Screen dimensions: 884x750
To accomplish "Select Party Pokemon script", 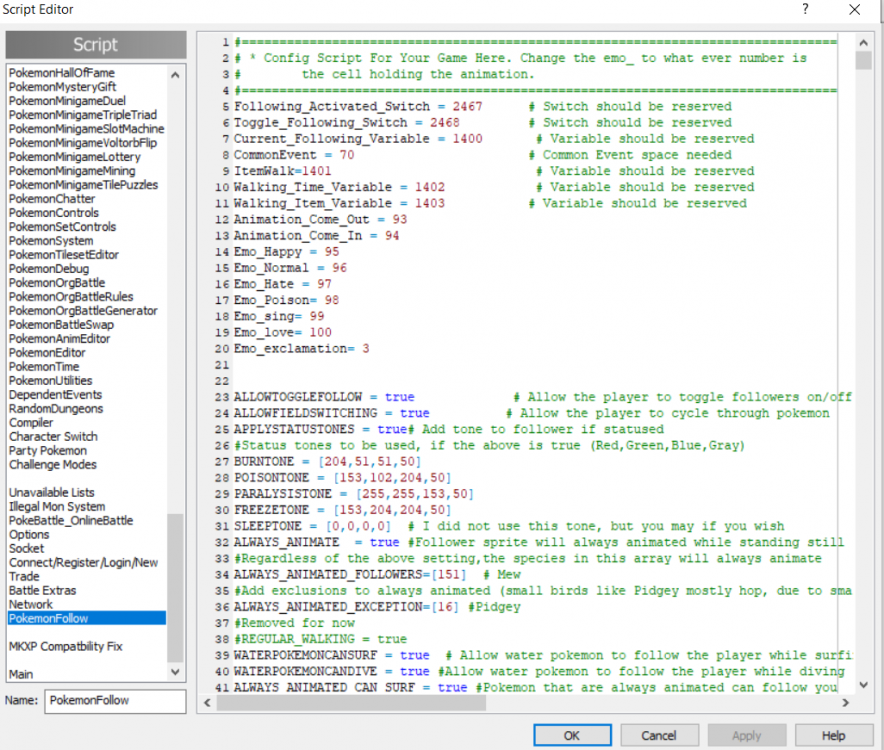I will coord(48,451).
